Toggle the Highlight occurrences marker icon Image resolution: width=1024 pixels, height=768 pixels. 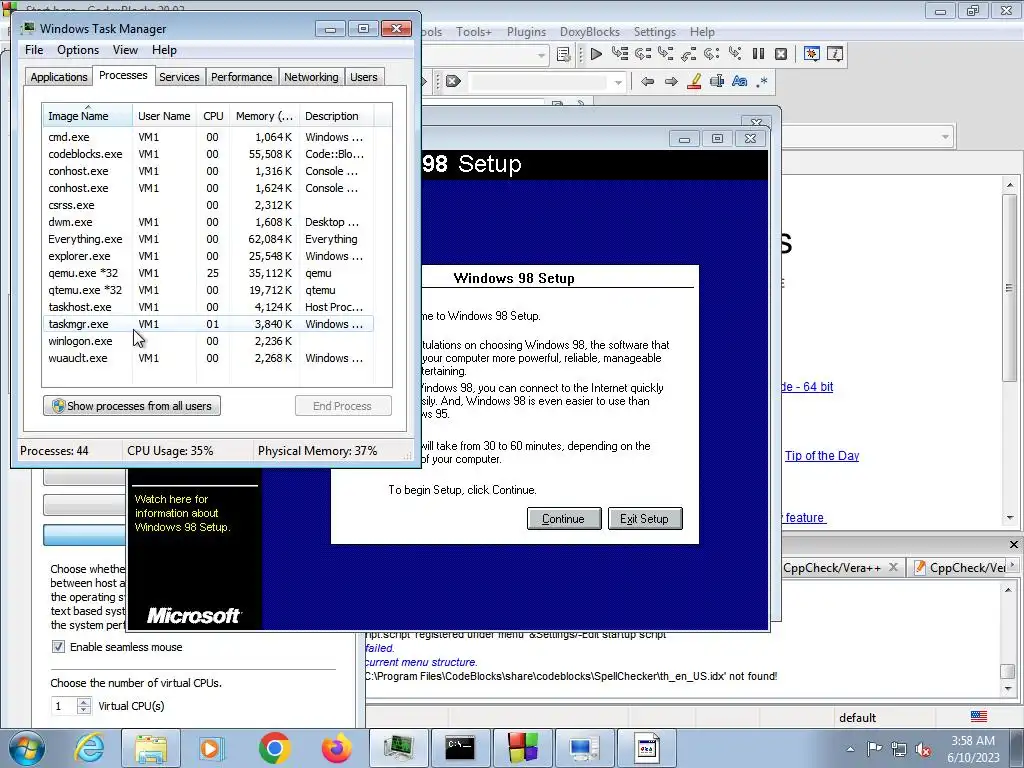coord(694,82)
